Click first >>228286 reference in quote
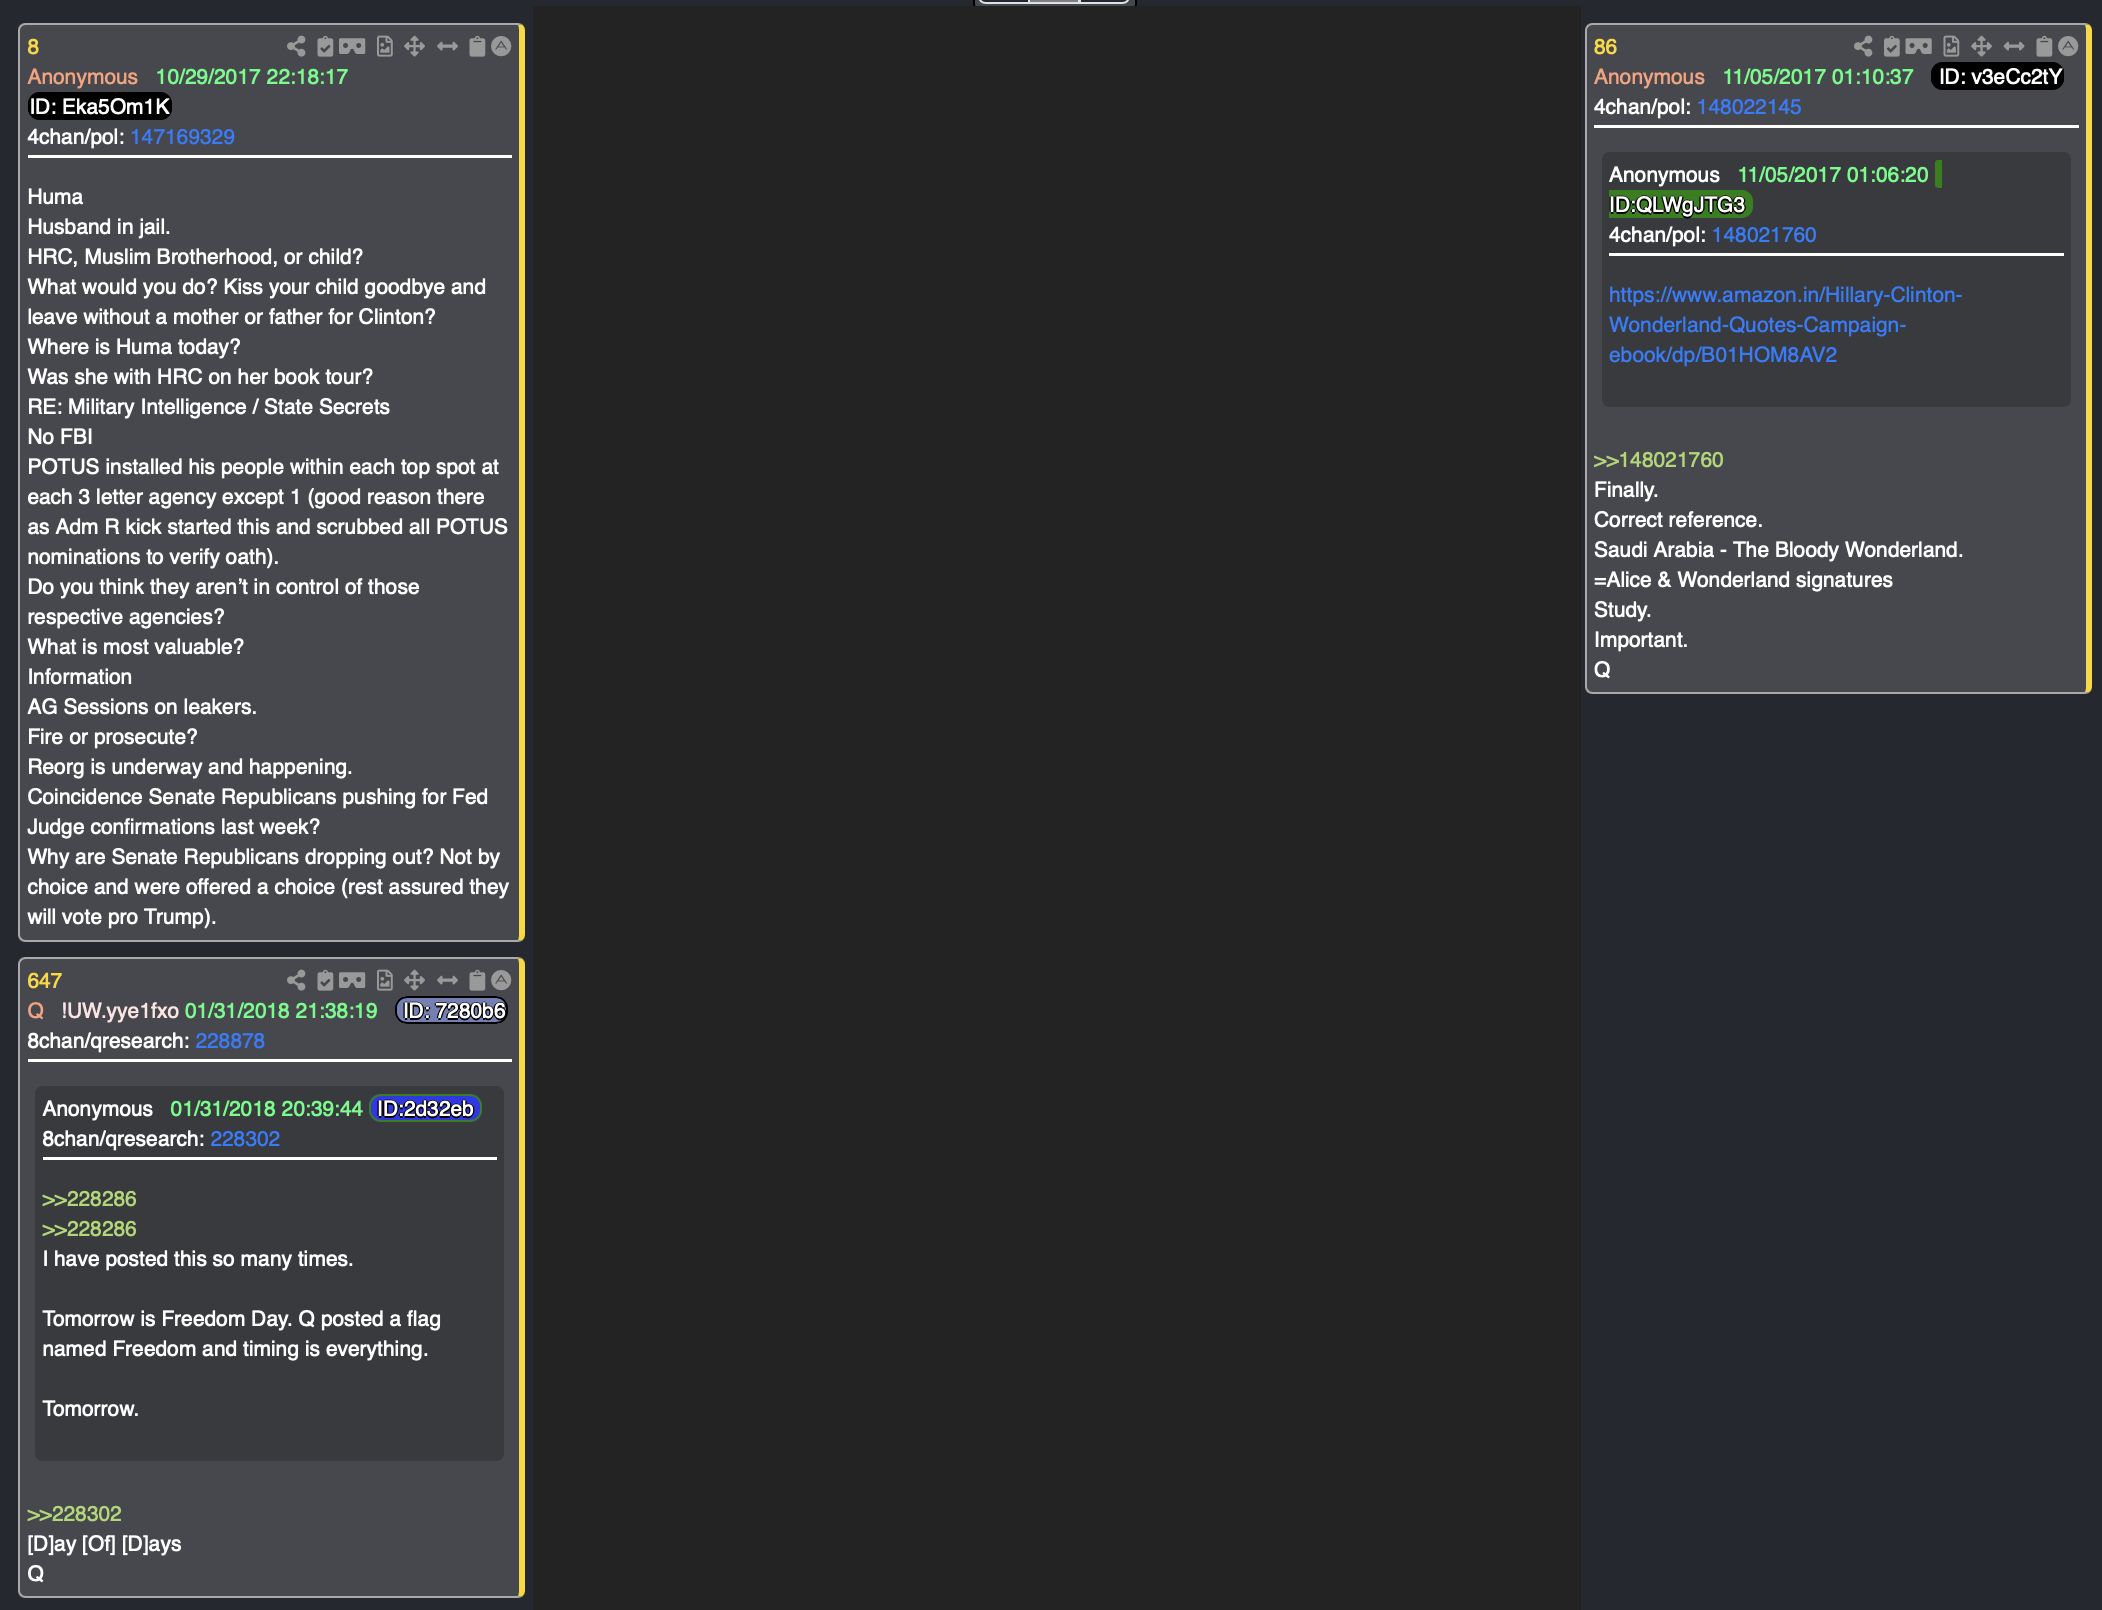Viewport: 2102px width, 1610px height. pyautogui.click(x=89, y=1199)
